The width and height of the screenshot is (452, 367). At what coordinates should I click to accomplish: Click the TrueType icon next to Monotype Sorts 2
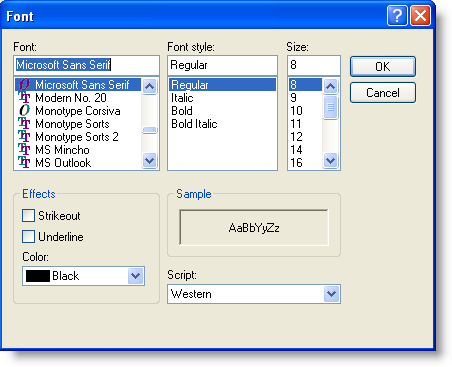[24, 136]
